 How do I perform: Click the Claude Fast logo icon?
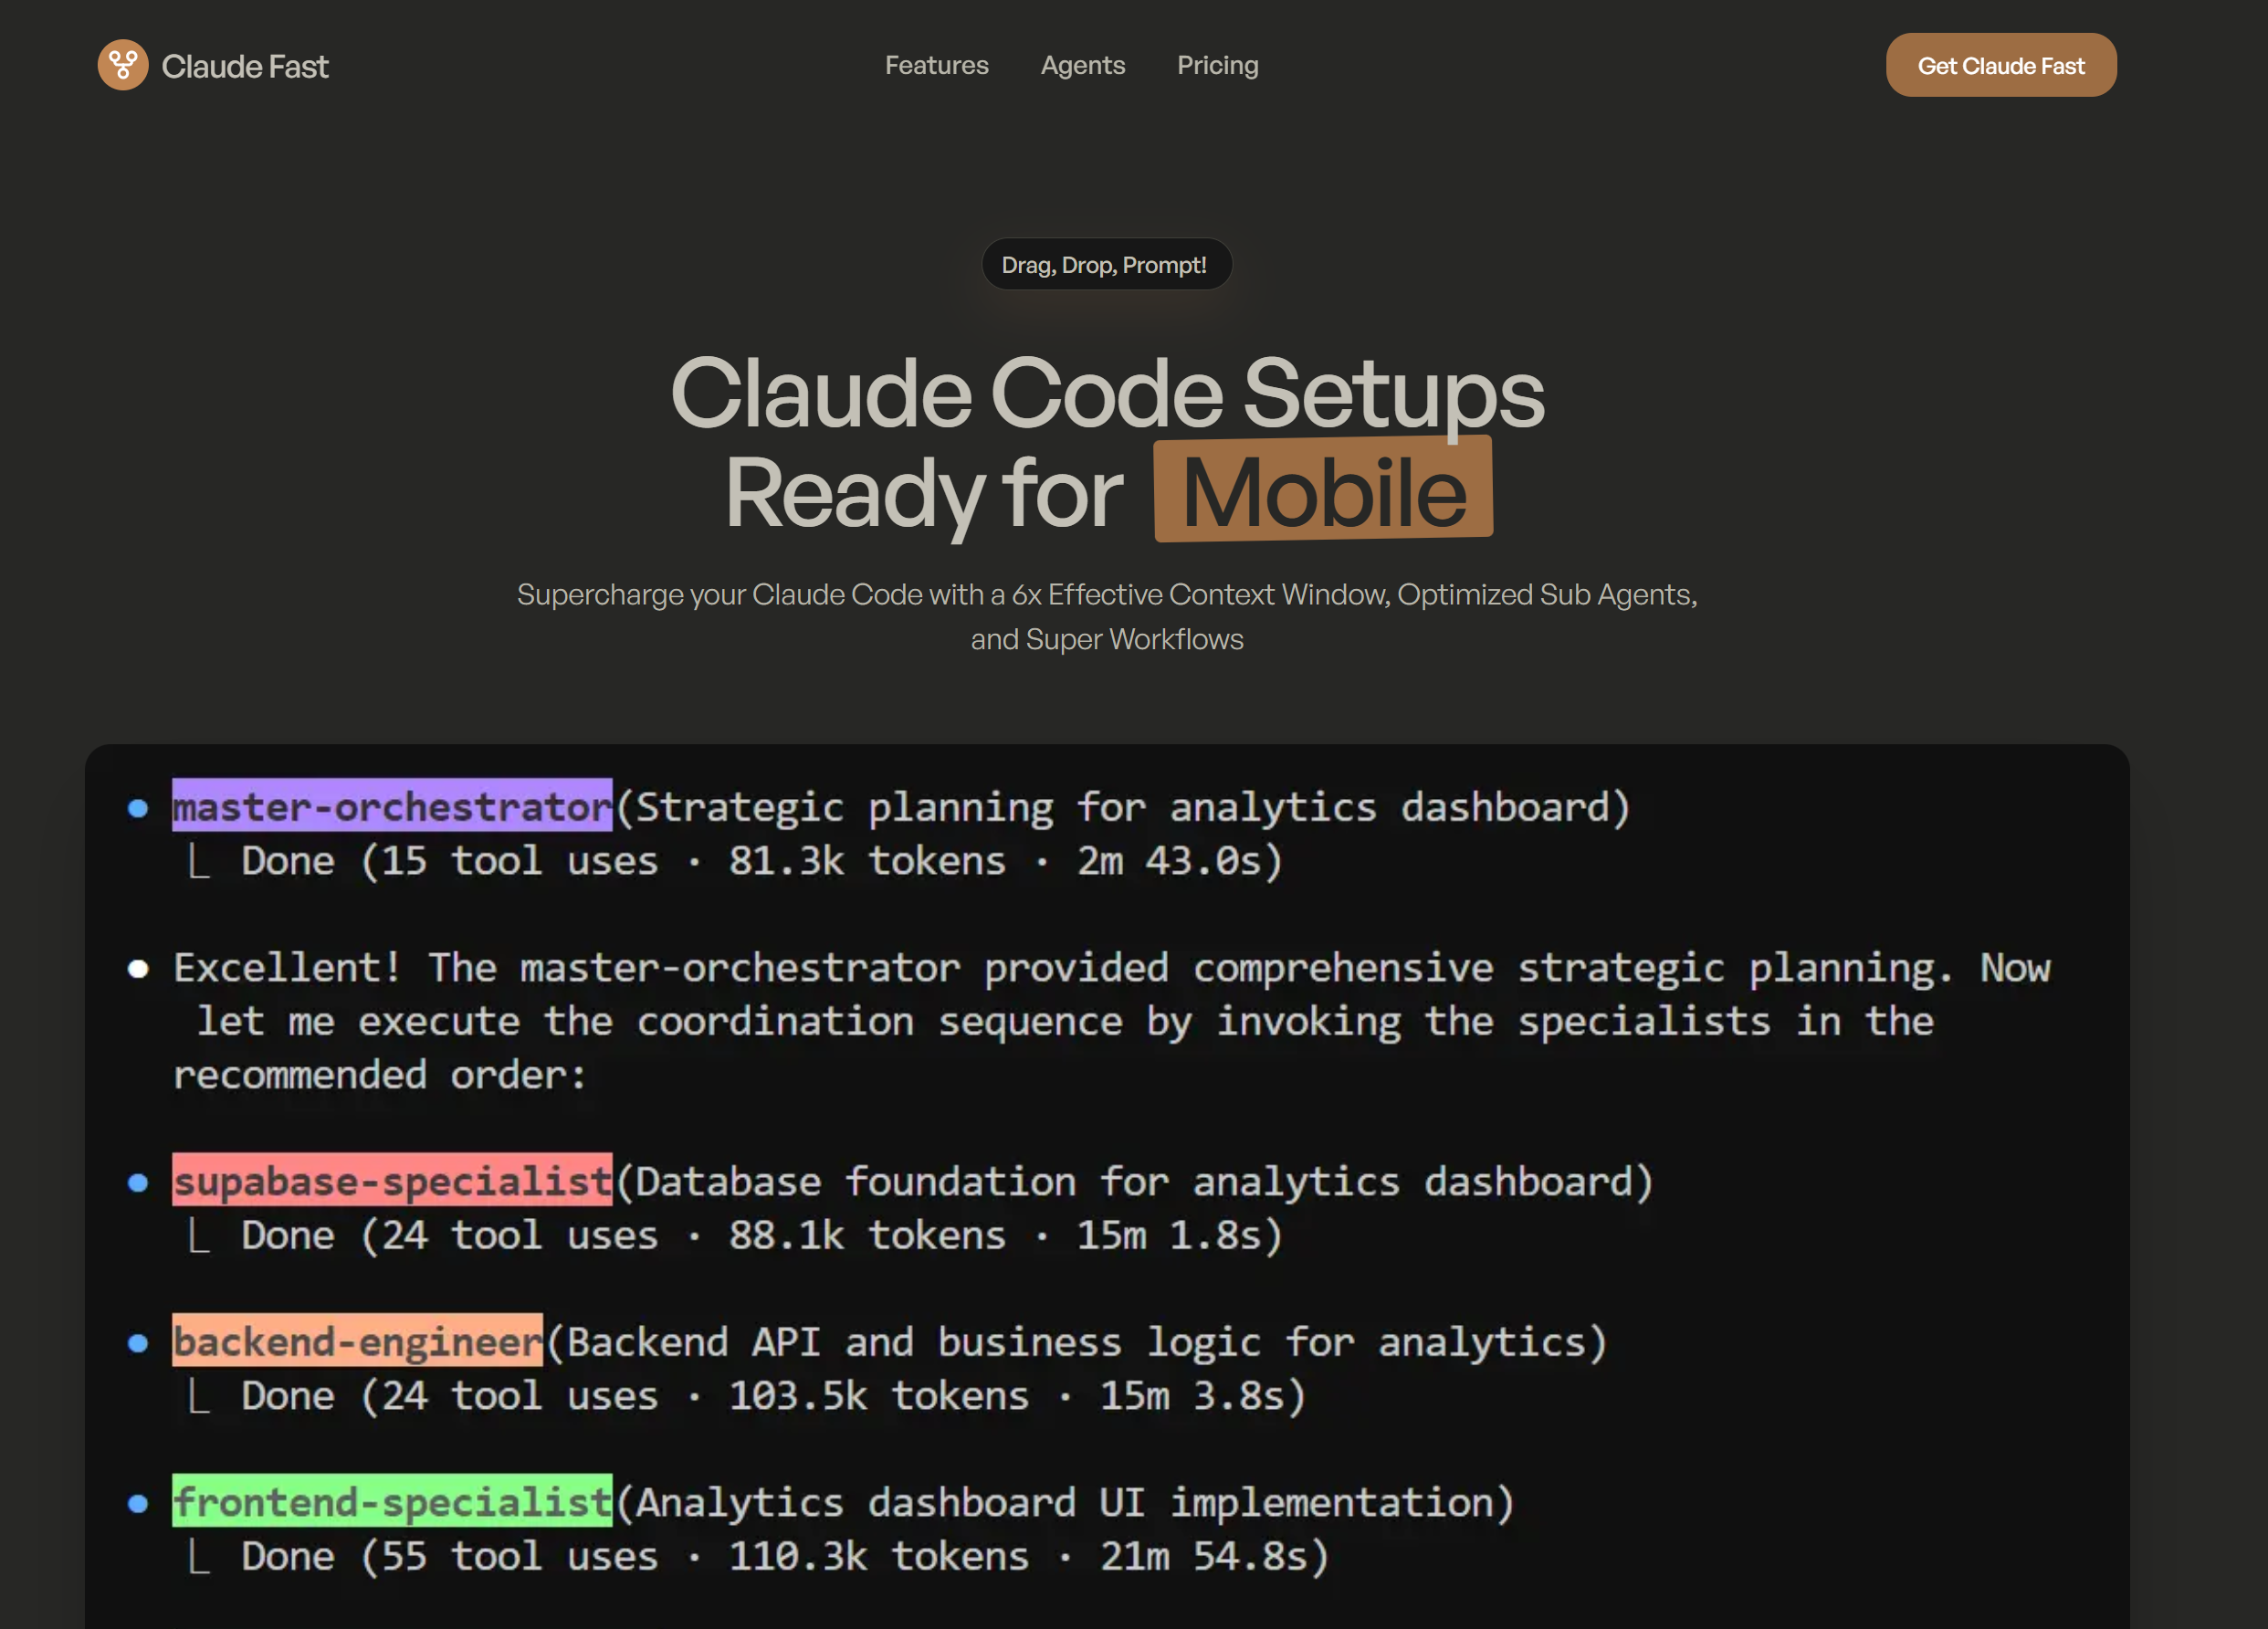[x=122, y=64]
